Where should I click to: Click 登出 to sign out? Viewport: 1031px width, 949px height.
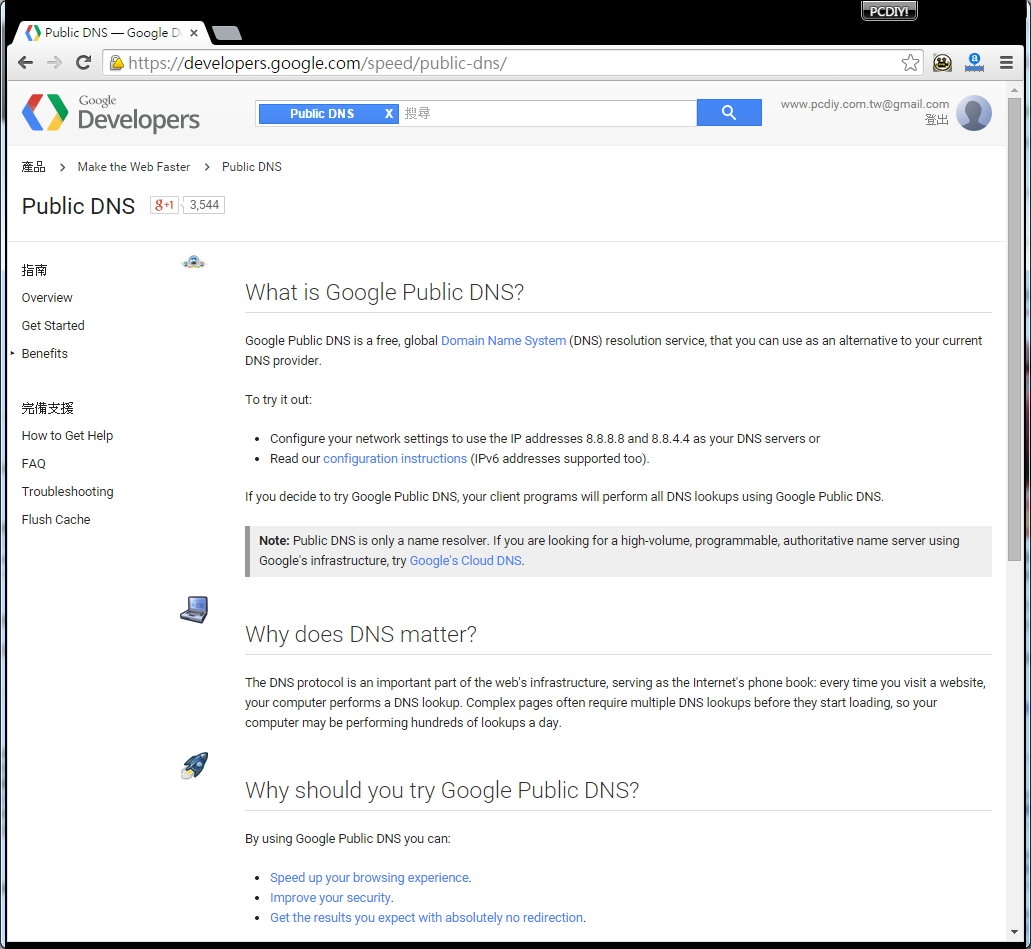point(936,120)
